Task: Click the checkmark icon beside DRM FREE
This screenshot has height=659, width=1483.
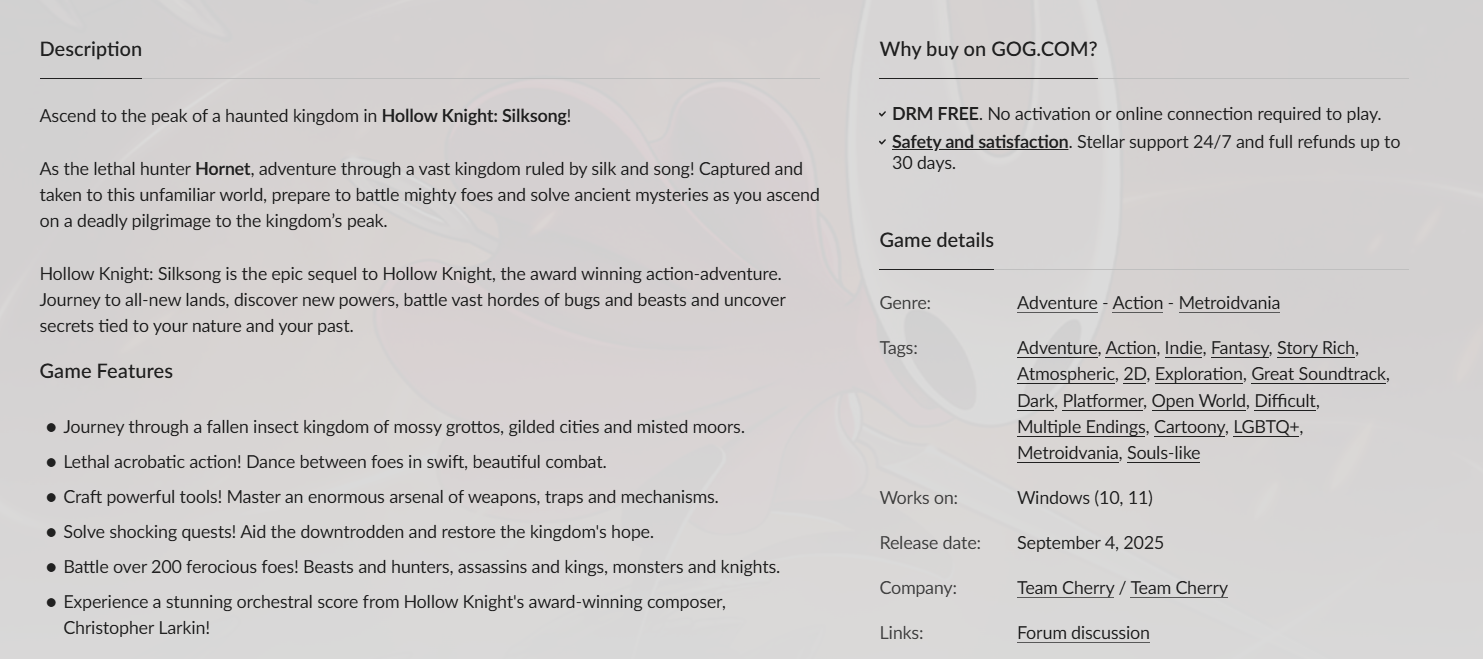Action: pyautogui.click(x=883, y=115)
